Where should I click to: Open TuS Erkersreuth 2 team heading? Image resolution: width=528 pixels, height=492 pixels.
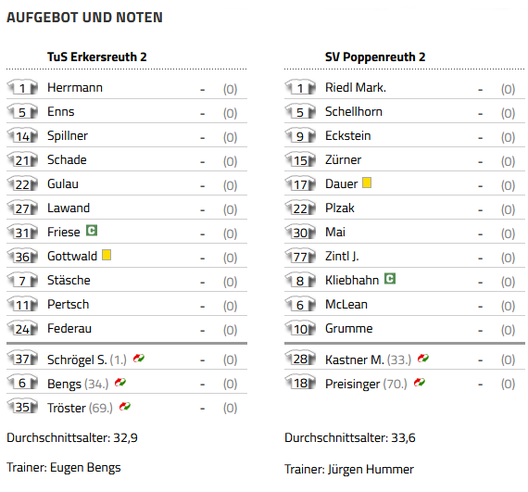tap(97, 57)
